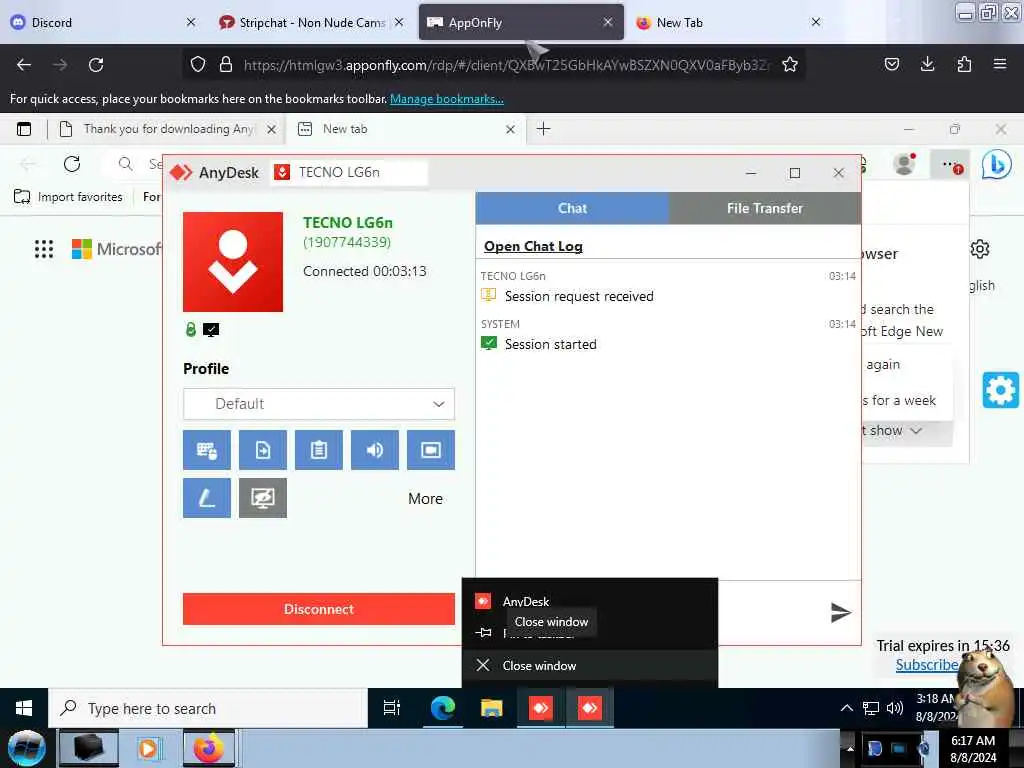Viewport: 1024px width, 768px height.
Task: Switch to the File Transfer tab
Action: coord(765,208)
